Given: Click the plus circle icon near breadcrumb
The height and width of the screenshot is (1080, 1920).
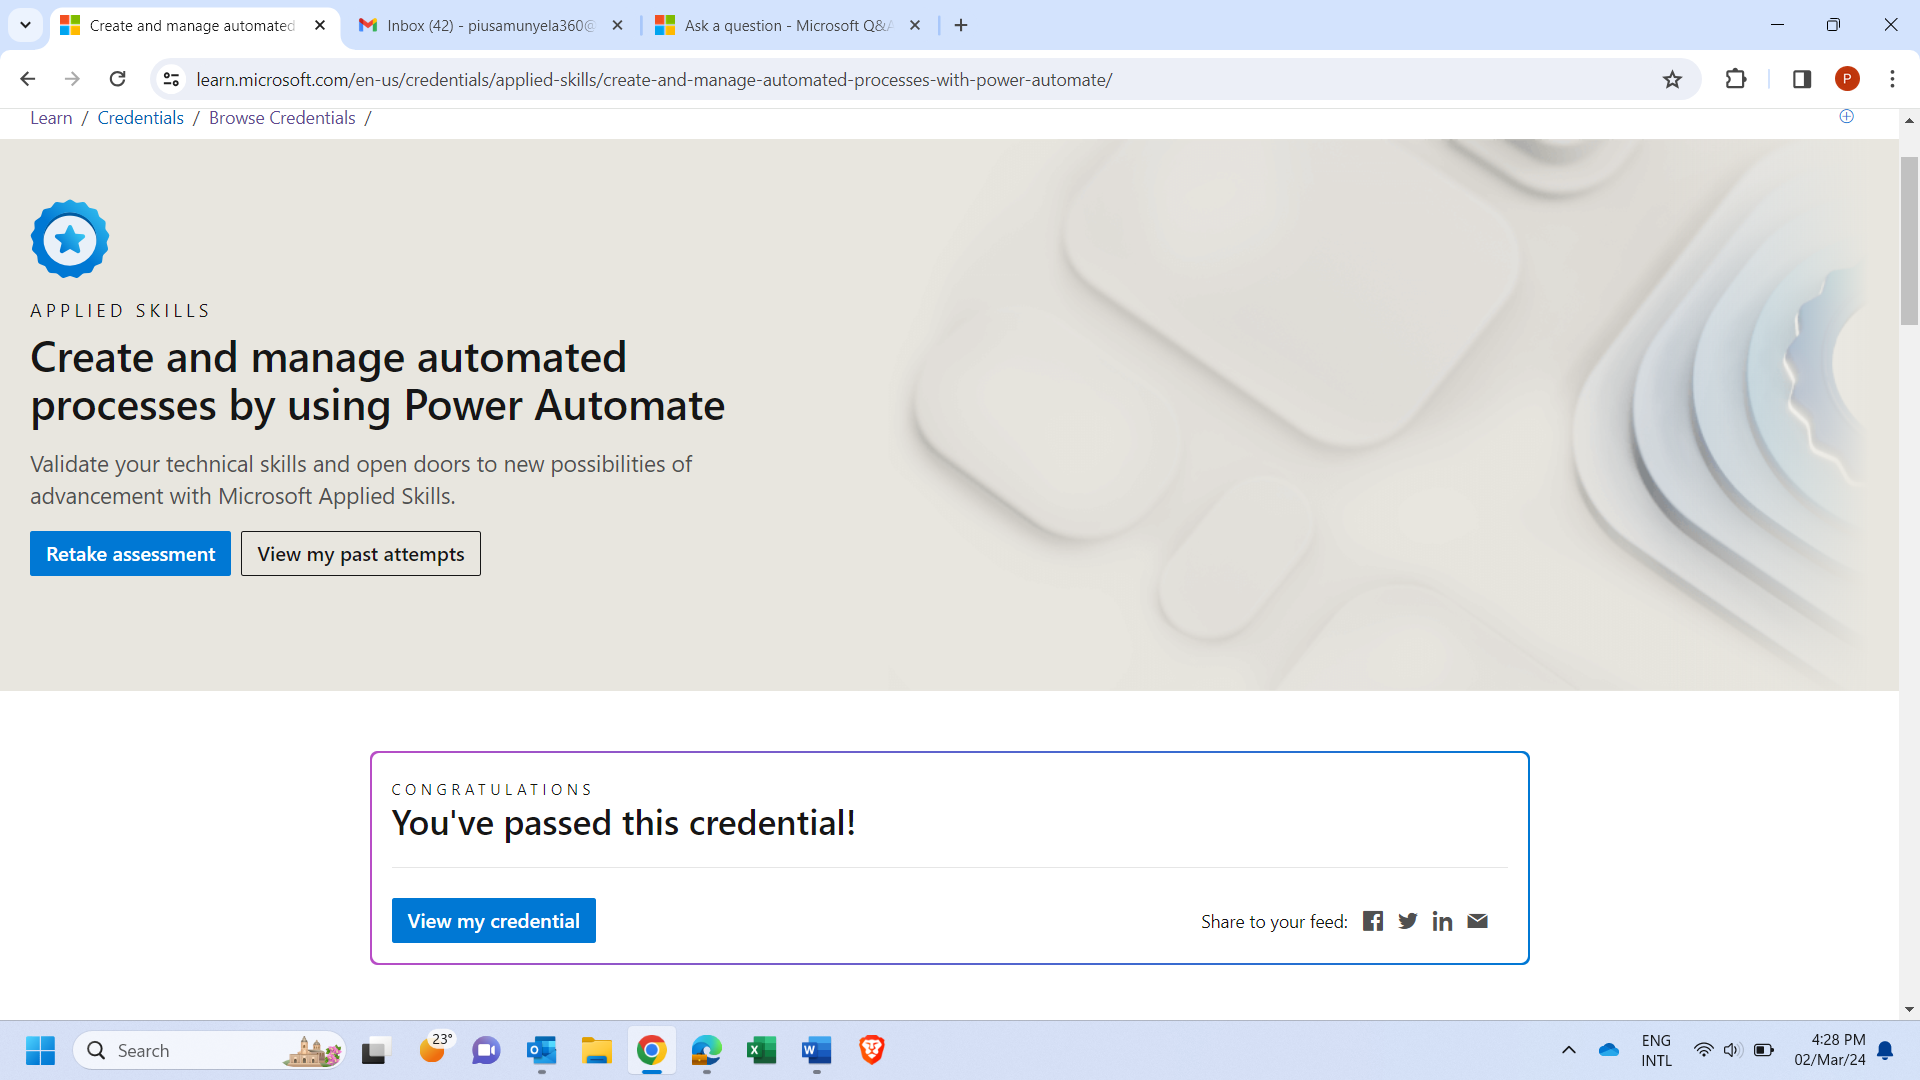Looking at the screenshot, I should pos(1847,116).
